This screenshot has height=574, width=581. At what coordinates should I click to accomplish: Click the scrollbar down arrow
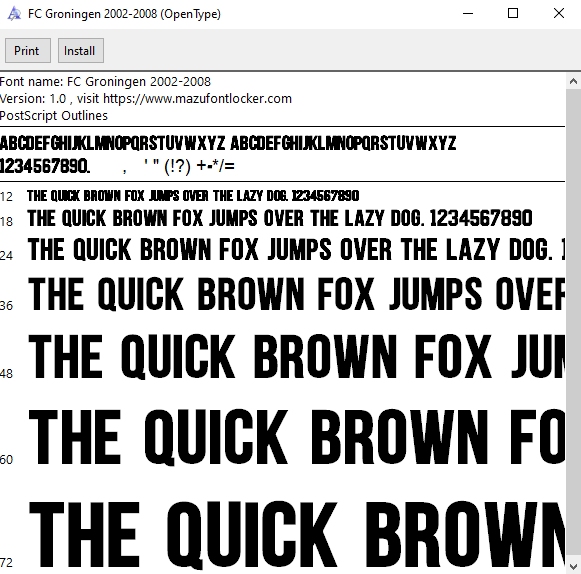tap(573, 566)
